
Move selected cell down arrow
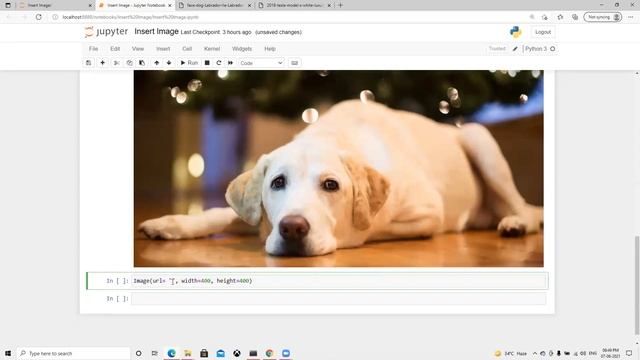169,63
